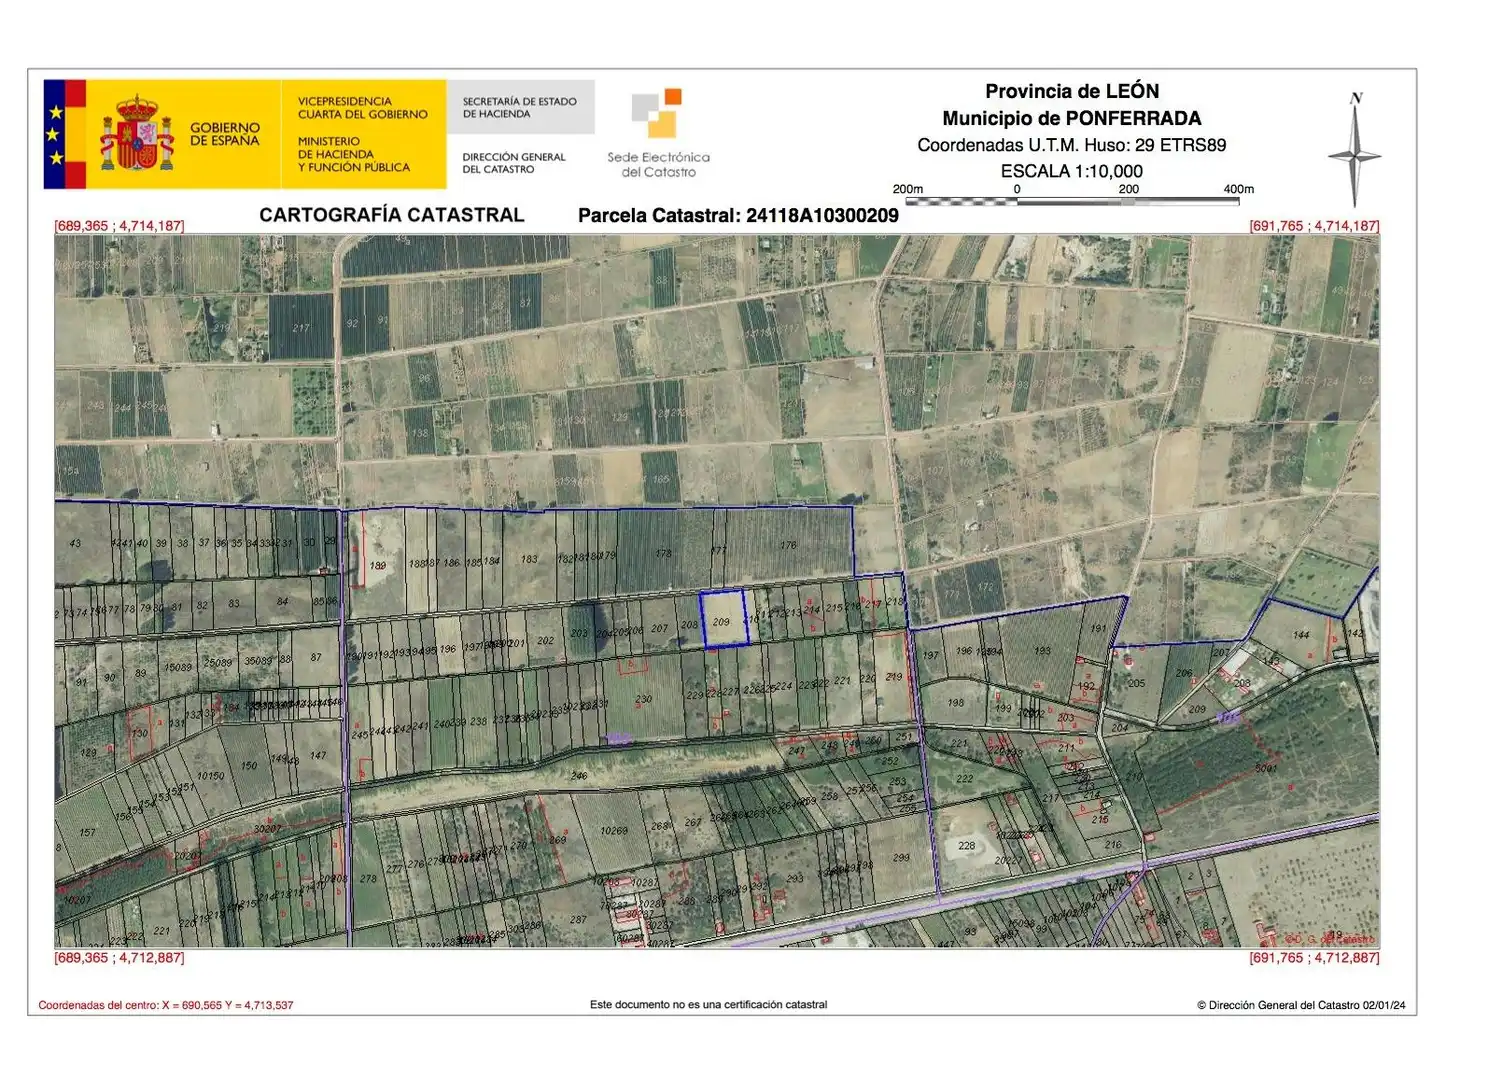Viewport: 1488px width, 1080px height.
Task: Click "DIRECCIÓN GENERAL DEL CATASTRO" header text
Action: click(x=513, y=163)
